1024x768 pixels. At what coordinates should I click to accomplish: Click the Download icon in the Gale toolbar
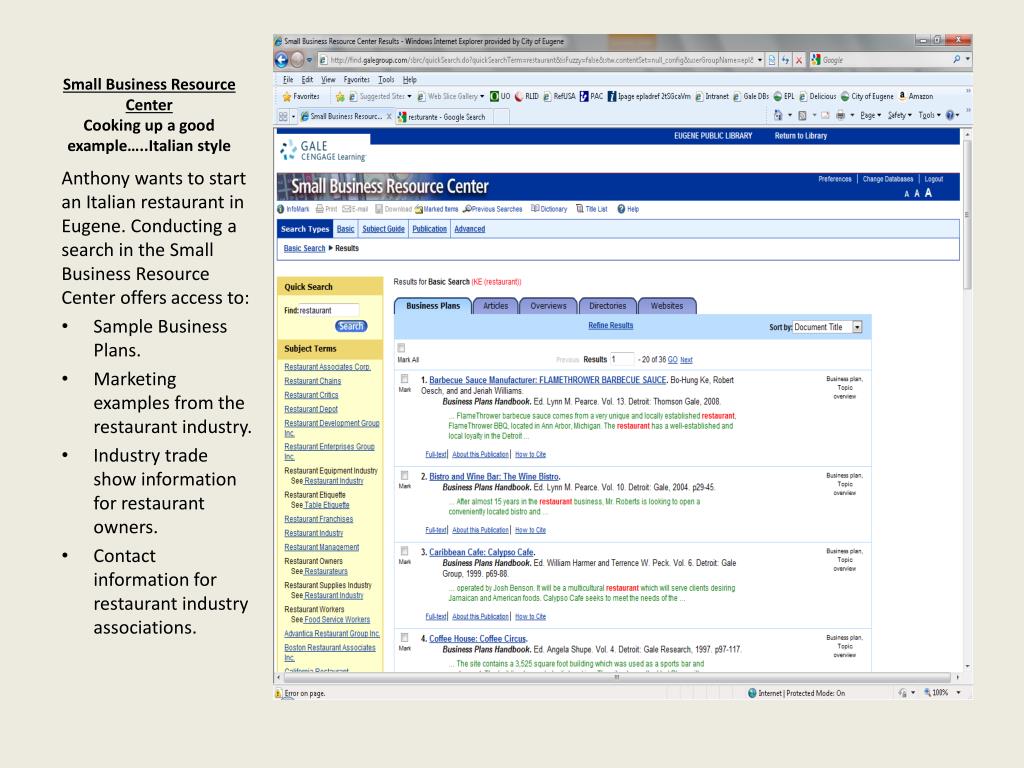point(379,210)
